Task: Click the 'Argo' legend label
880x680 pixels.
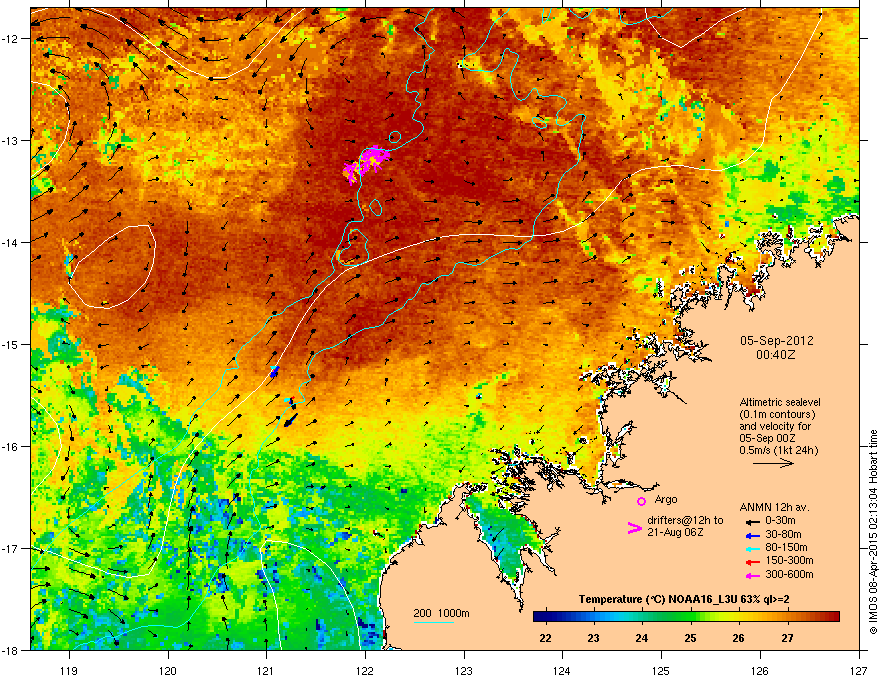Action: click(666, 499)
